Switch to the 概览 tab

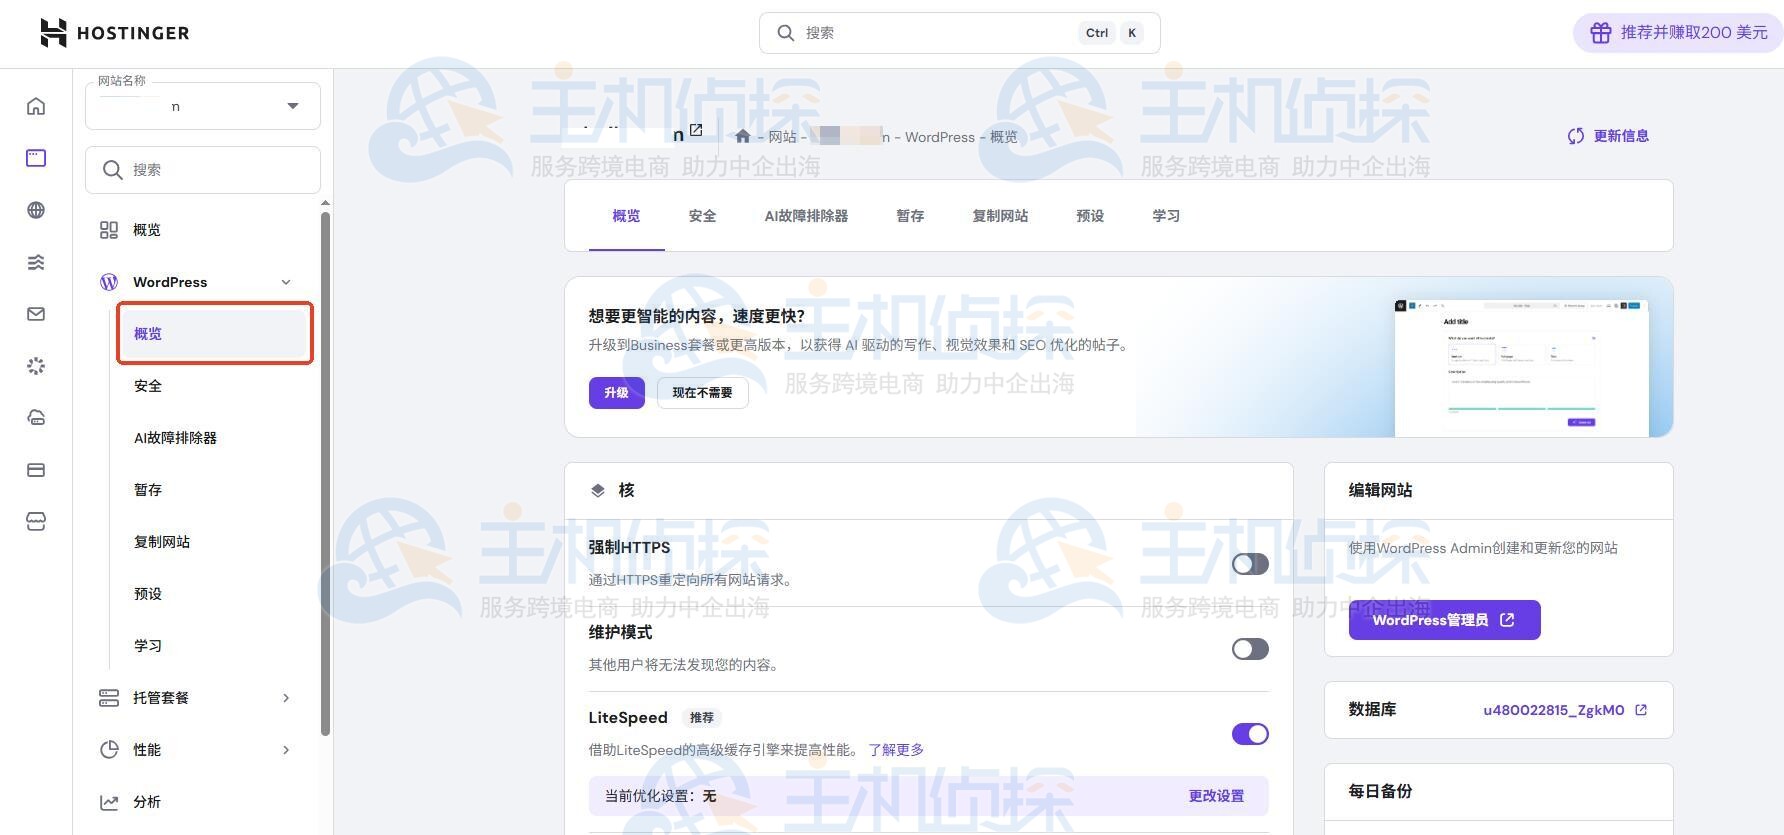click(x=626, y=216)
